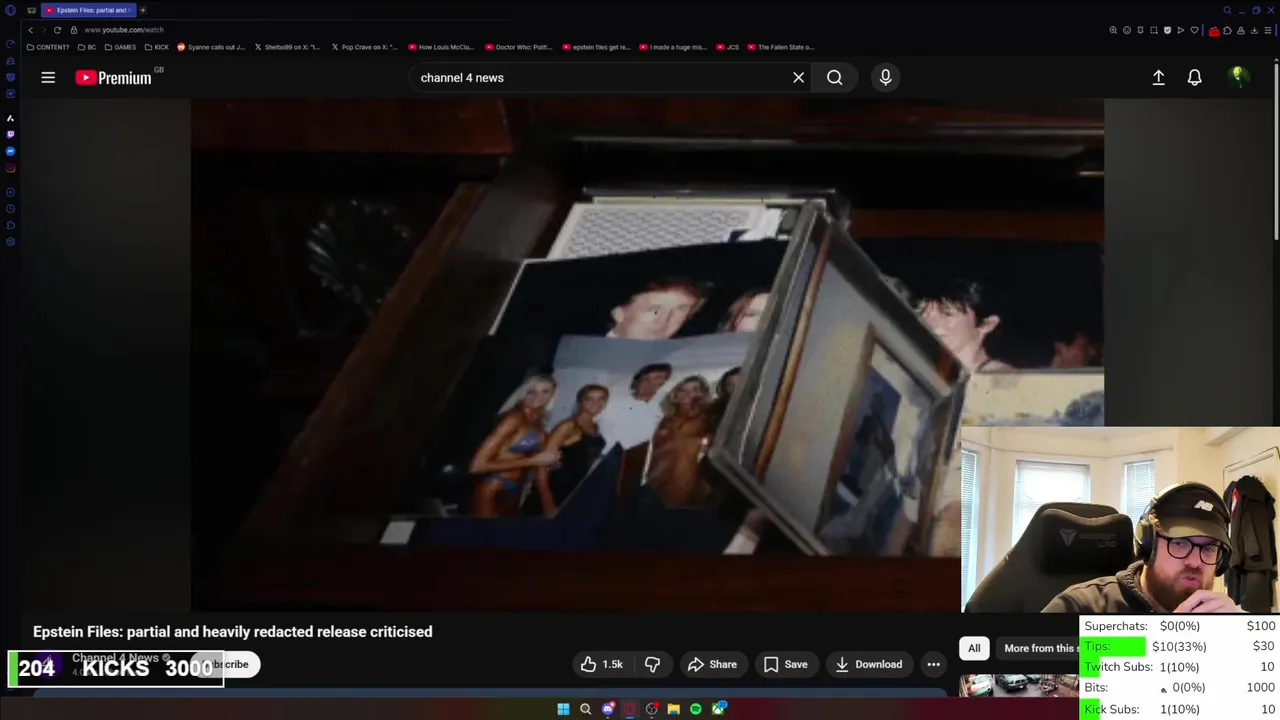Open Twitch in the Opera sidebar
Screen dimensions: 1280x720
click(11, 134)
